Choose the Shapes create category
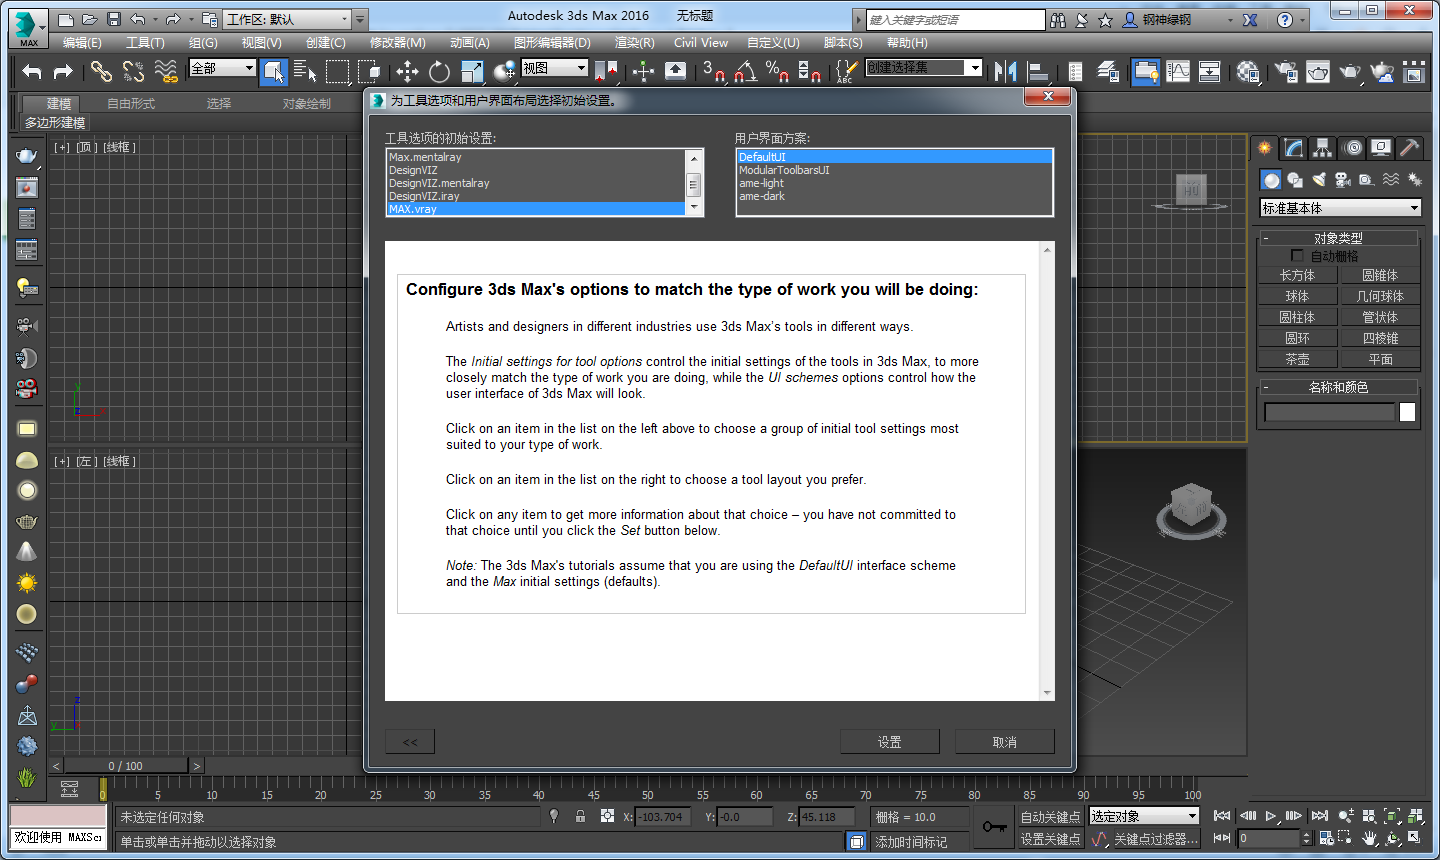The width and height of the screenshot is (1440, 860). 1295,180
